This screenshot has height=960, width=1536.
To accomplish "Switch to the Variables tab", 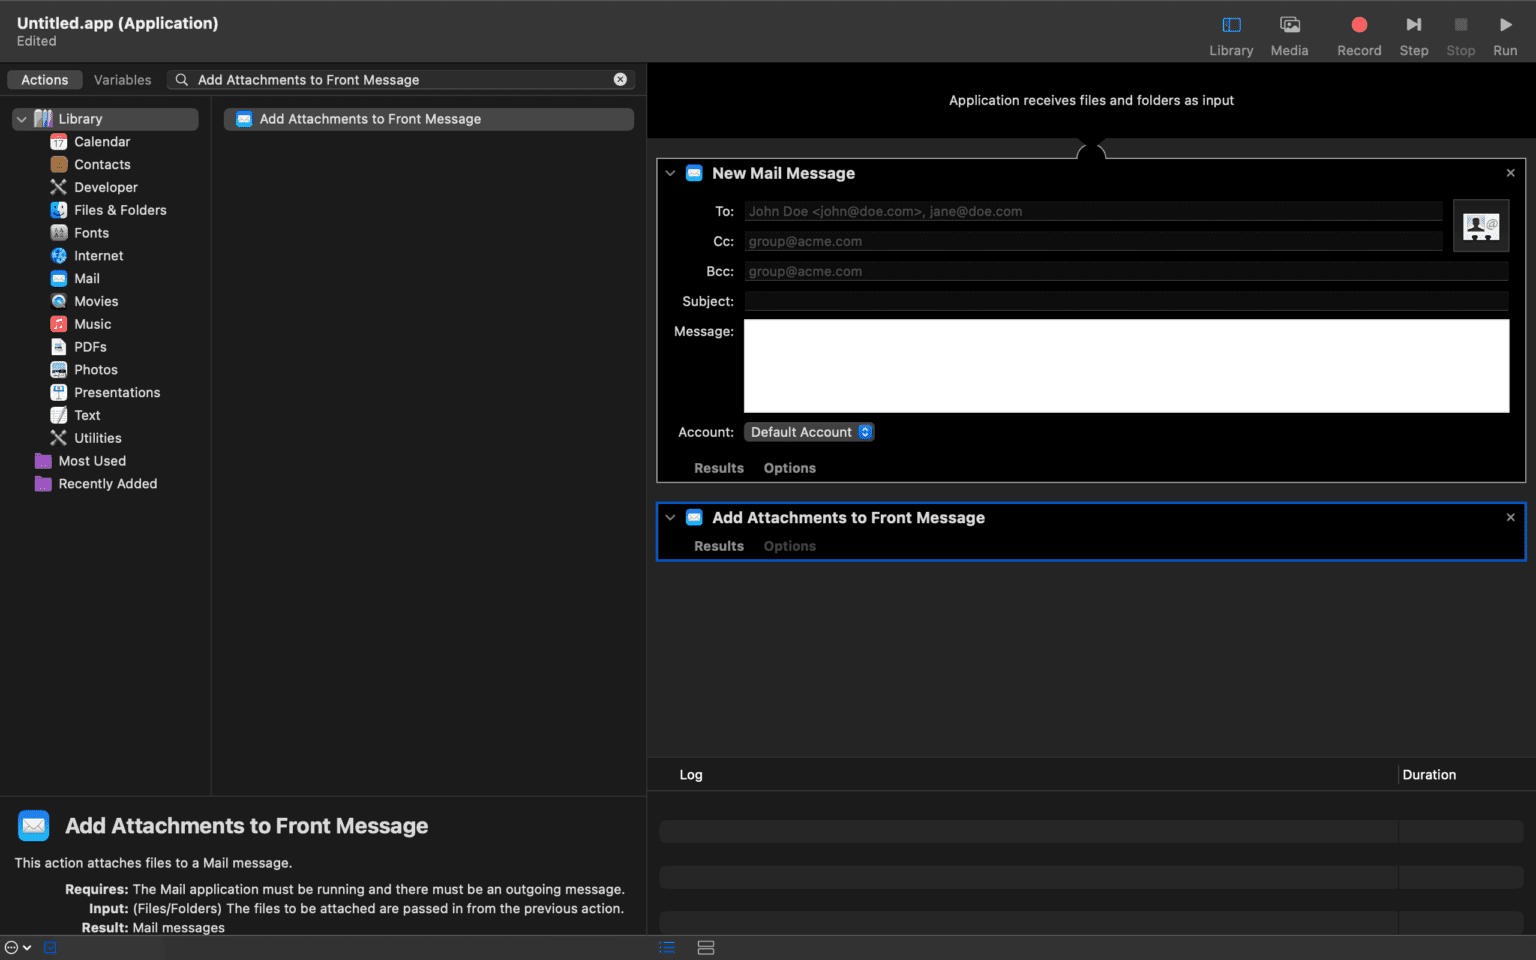I will tap(122, 80).
